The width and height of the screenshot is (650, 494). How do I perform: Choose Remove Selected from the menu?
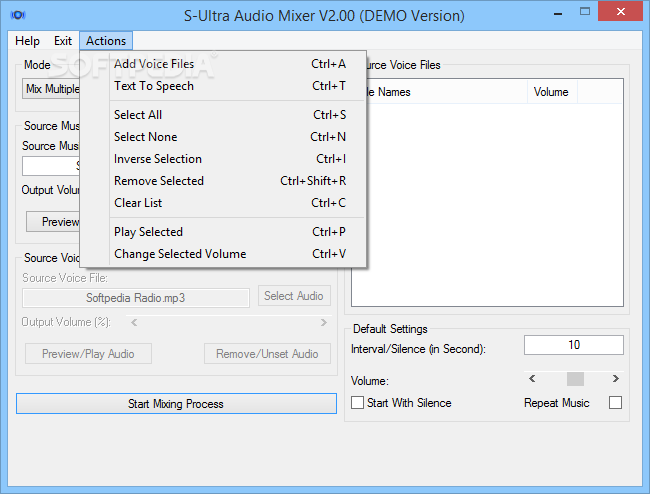click(159, 181)
